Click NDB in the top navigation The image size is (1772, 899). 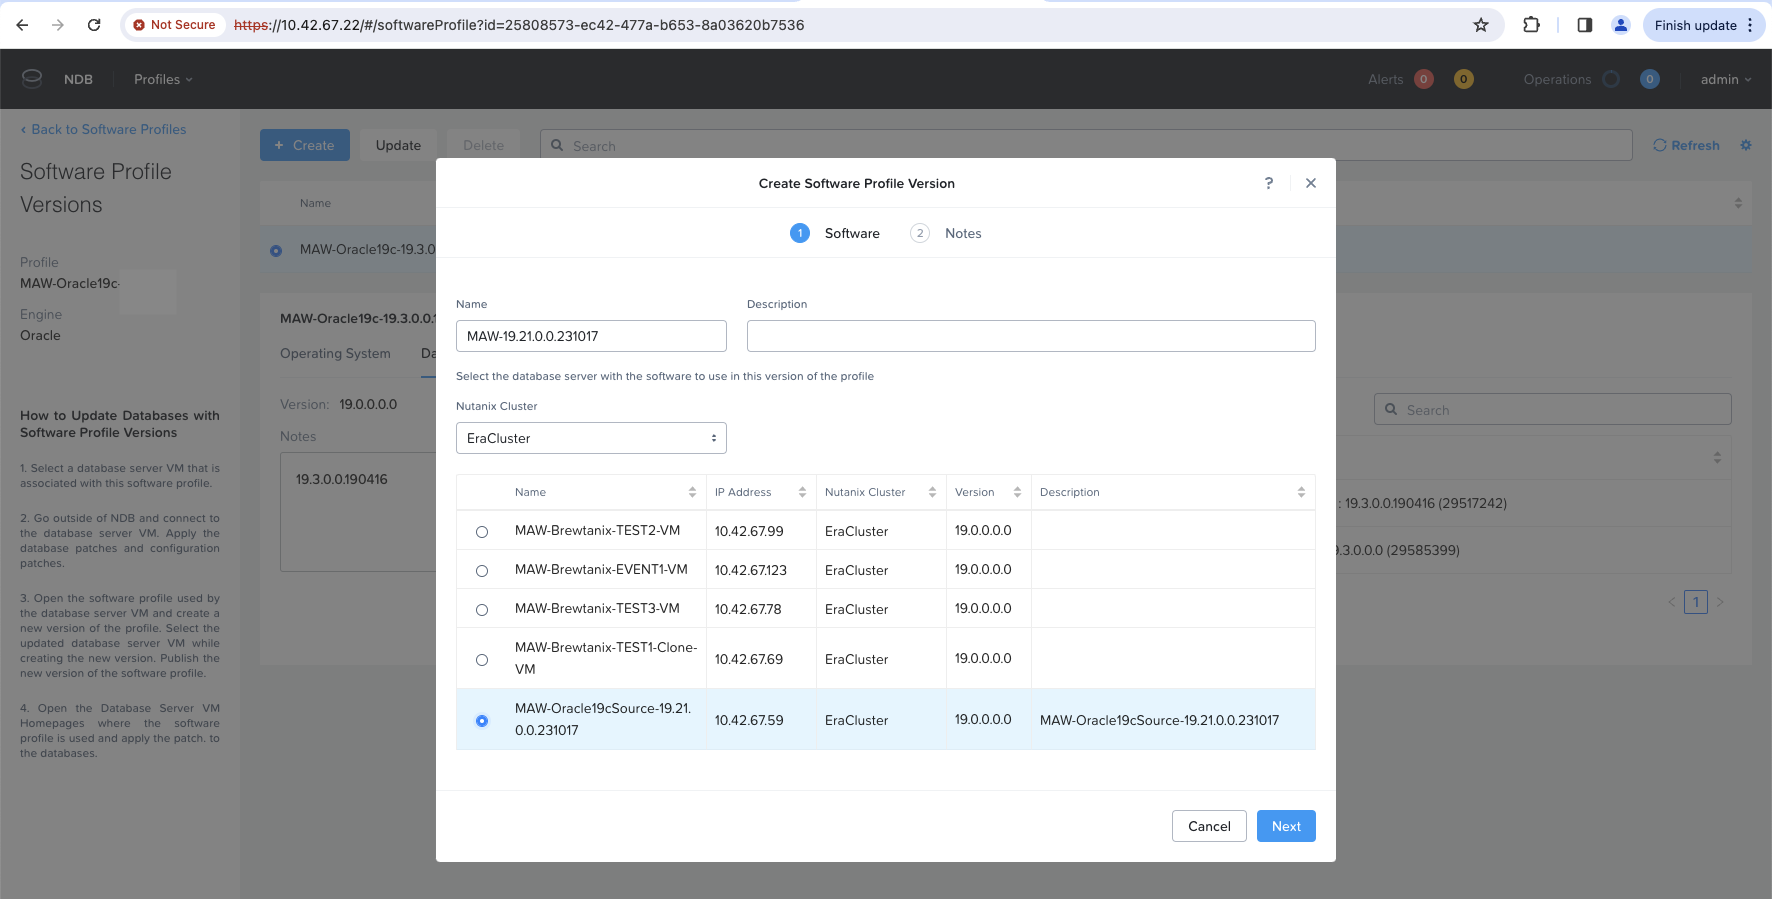coord(78,79)
